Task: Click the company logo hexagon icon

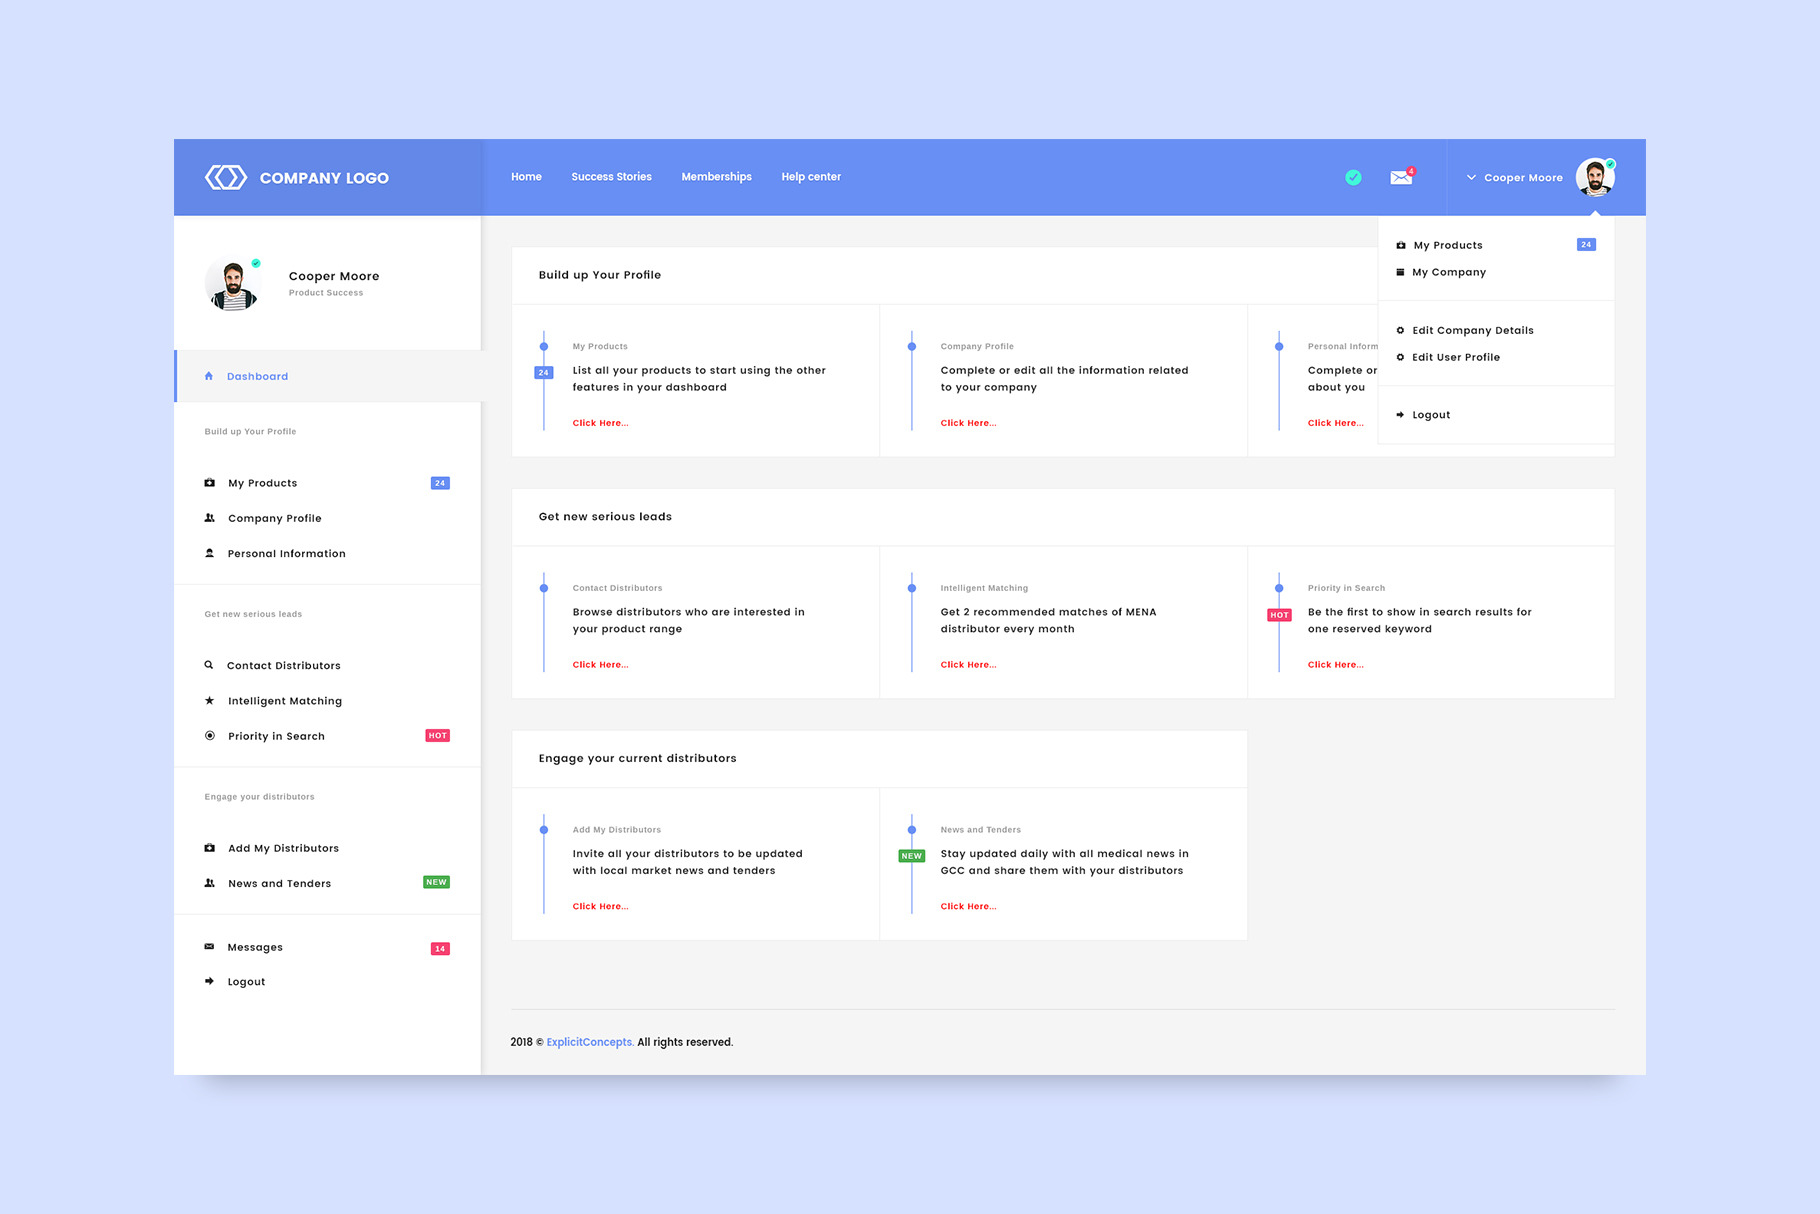Action: point(226,177)
